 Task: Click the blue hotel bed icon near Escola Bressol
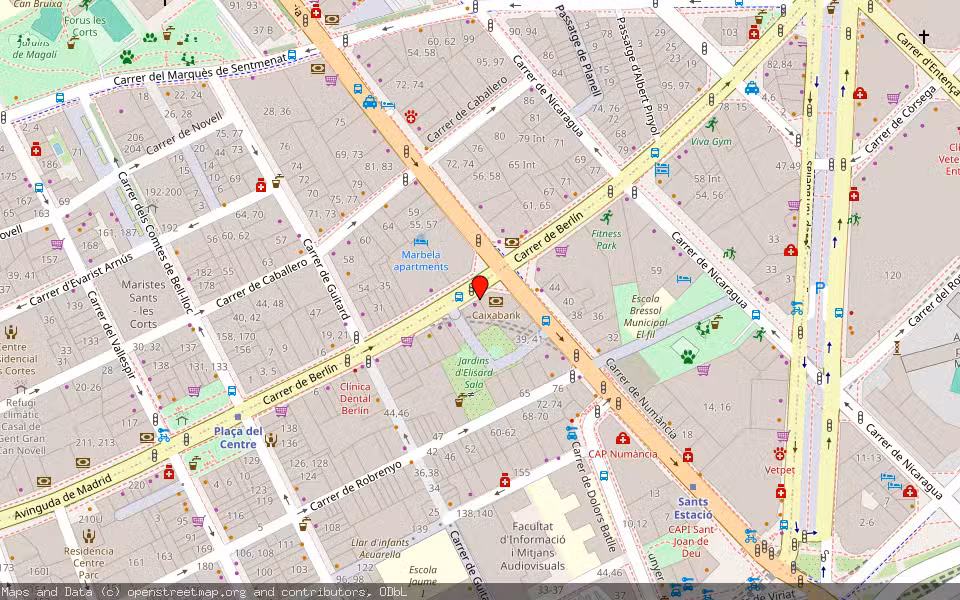pos(683,277)
